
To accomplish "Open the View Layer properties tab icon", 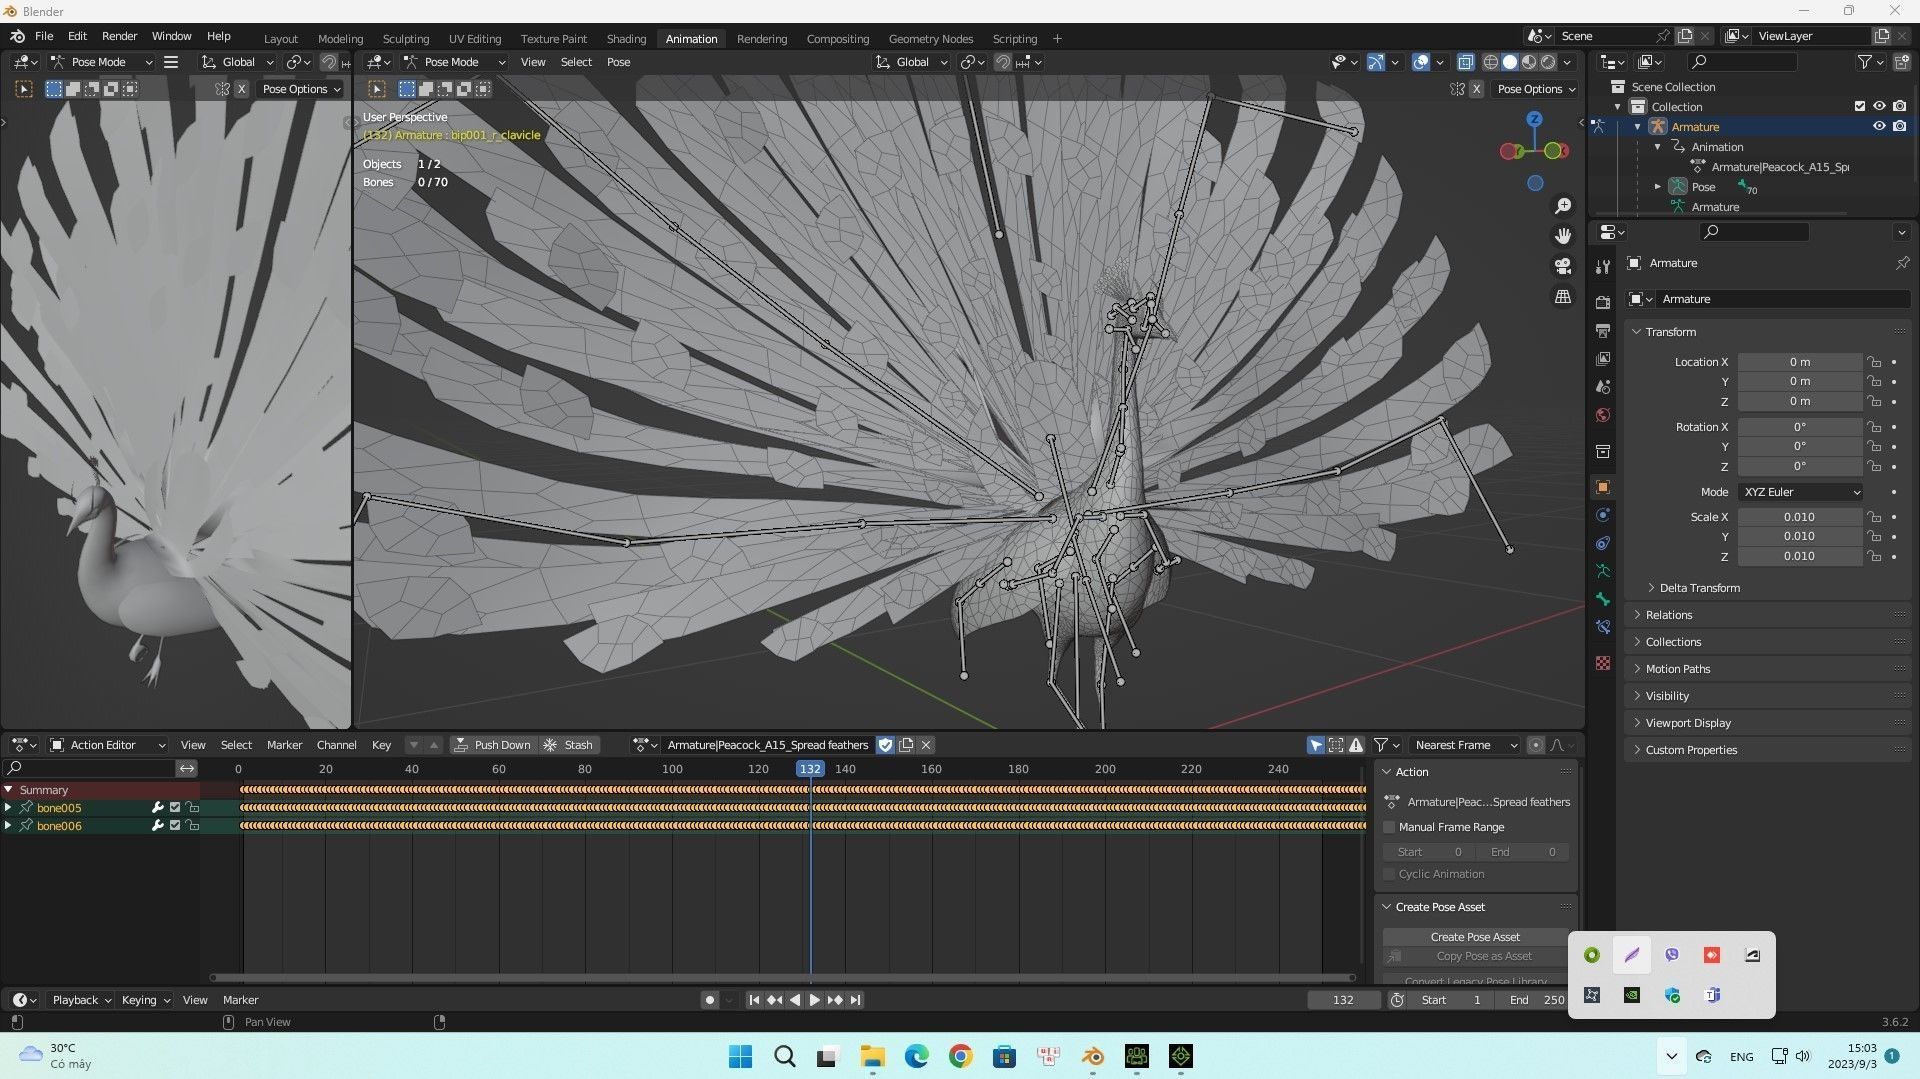I will (1603, 358).
